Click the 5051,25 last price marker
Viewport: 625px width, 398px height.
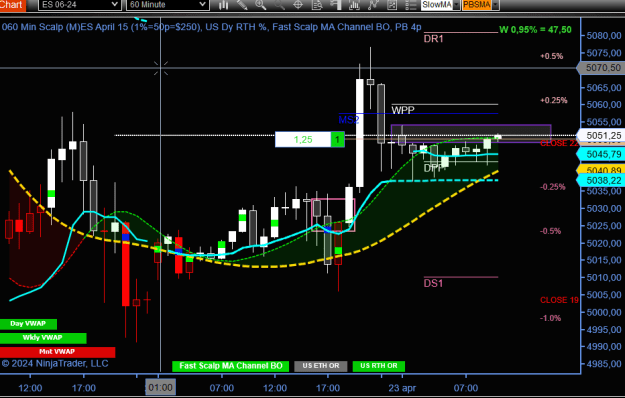coord(602,136)
